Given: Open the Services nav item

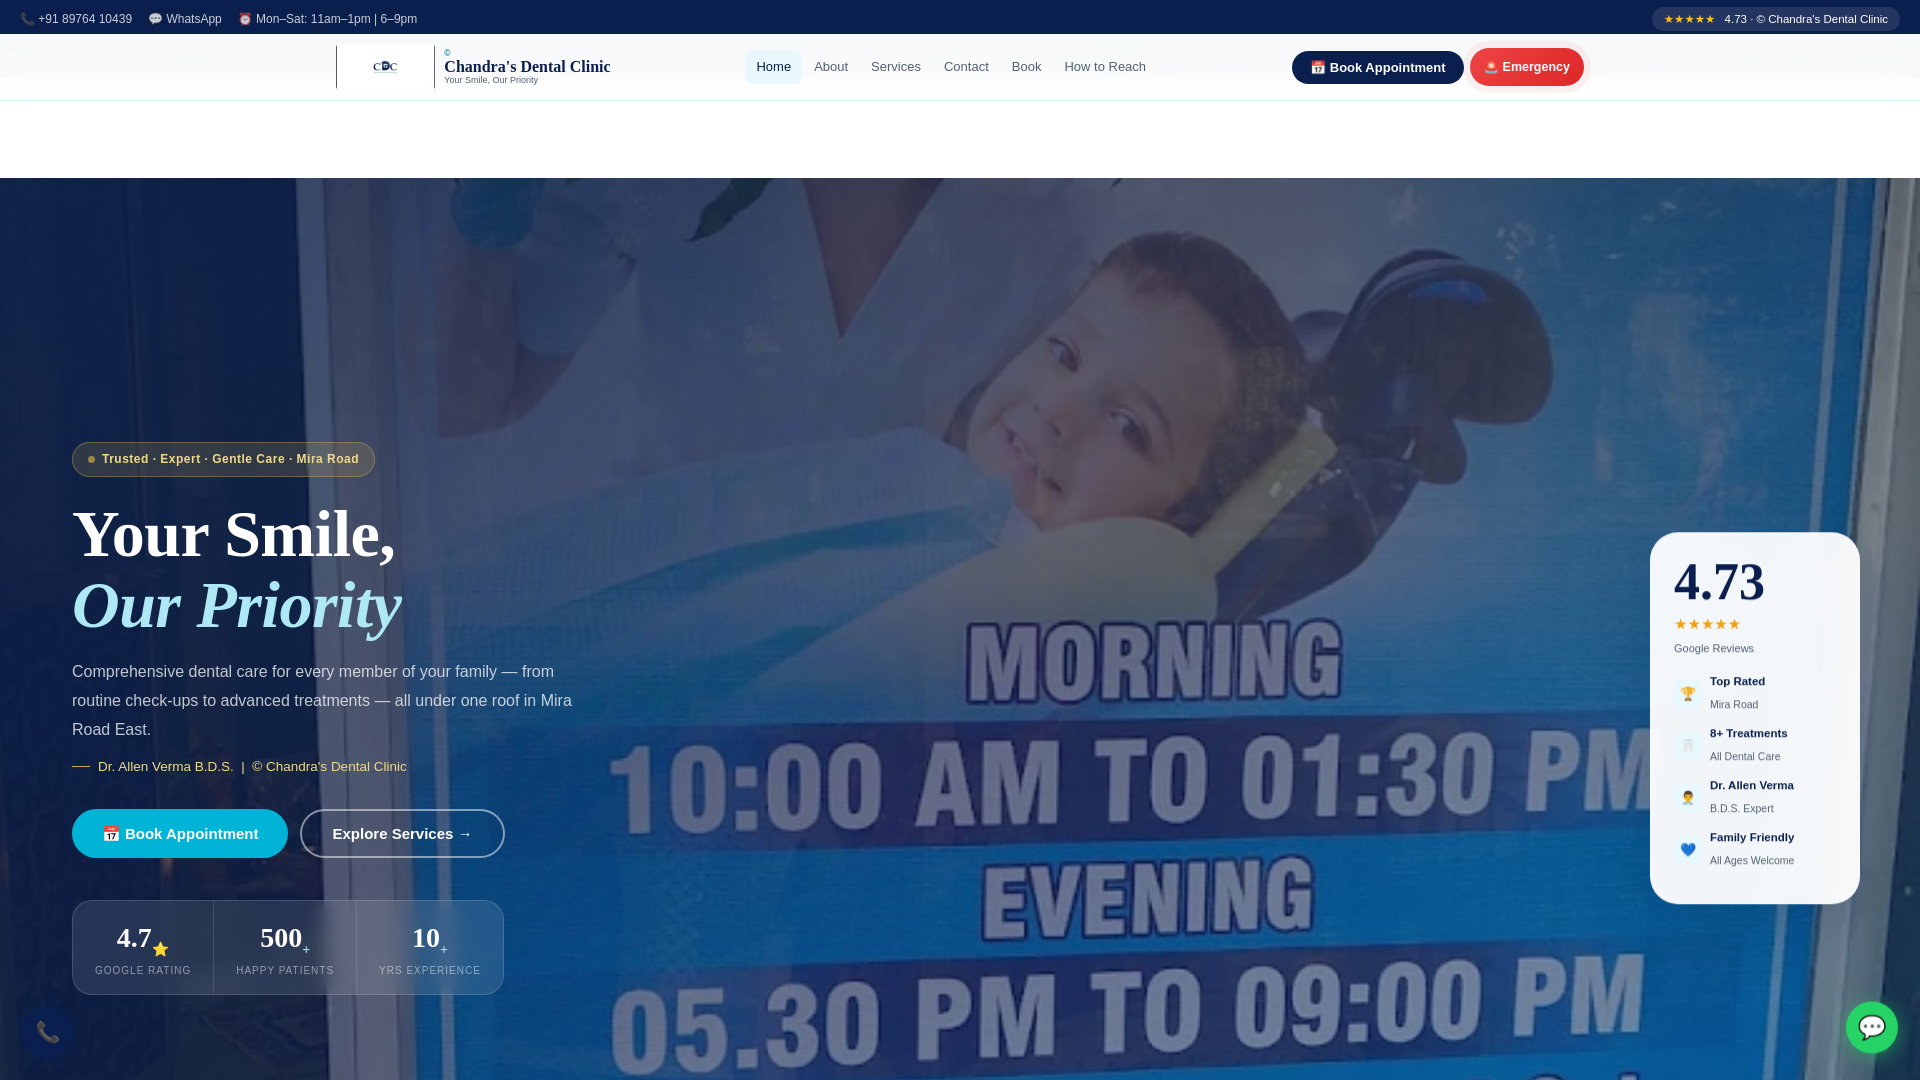Looking at the screenshot, I should pos(896,67).
